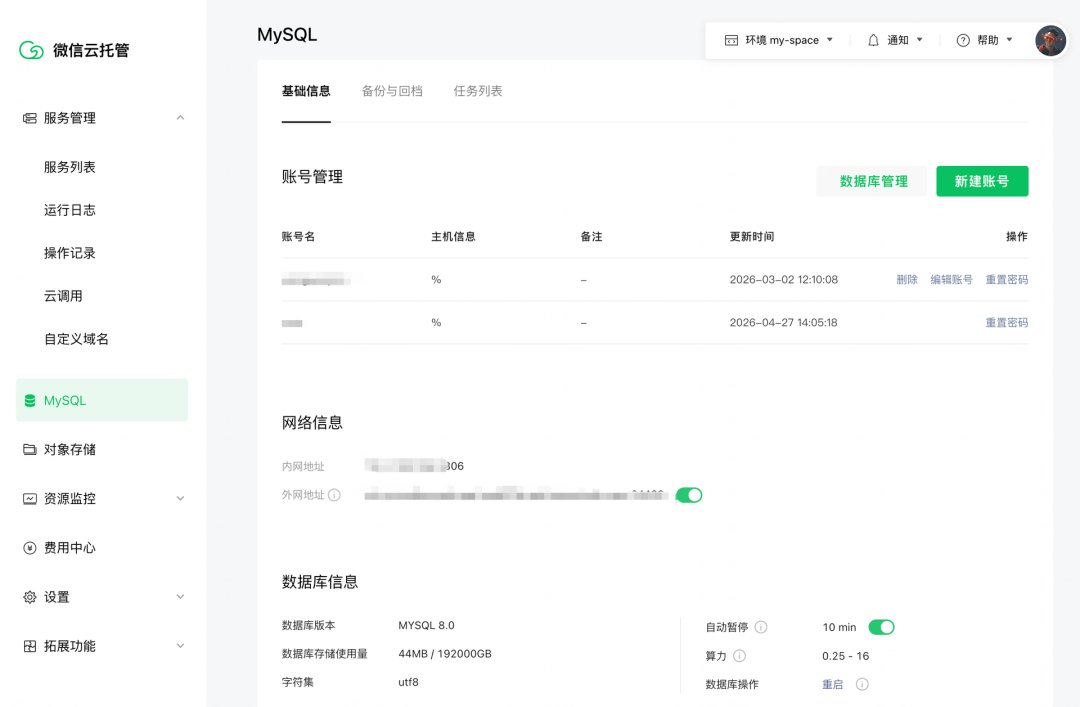This screenshot has height=707, width=1080.
Task: Click the 备注 column header
Action: [591, 236]
